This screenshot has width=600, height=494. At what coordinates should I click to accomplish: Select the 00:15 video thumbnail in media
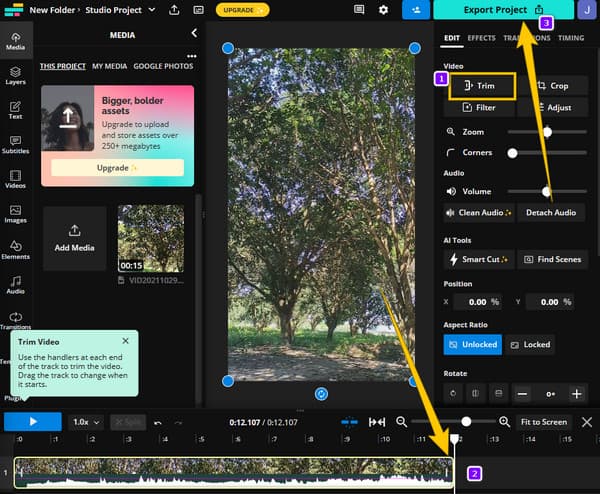pos(151,239)
